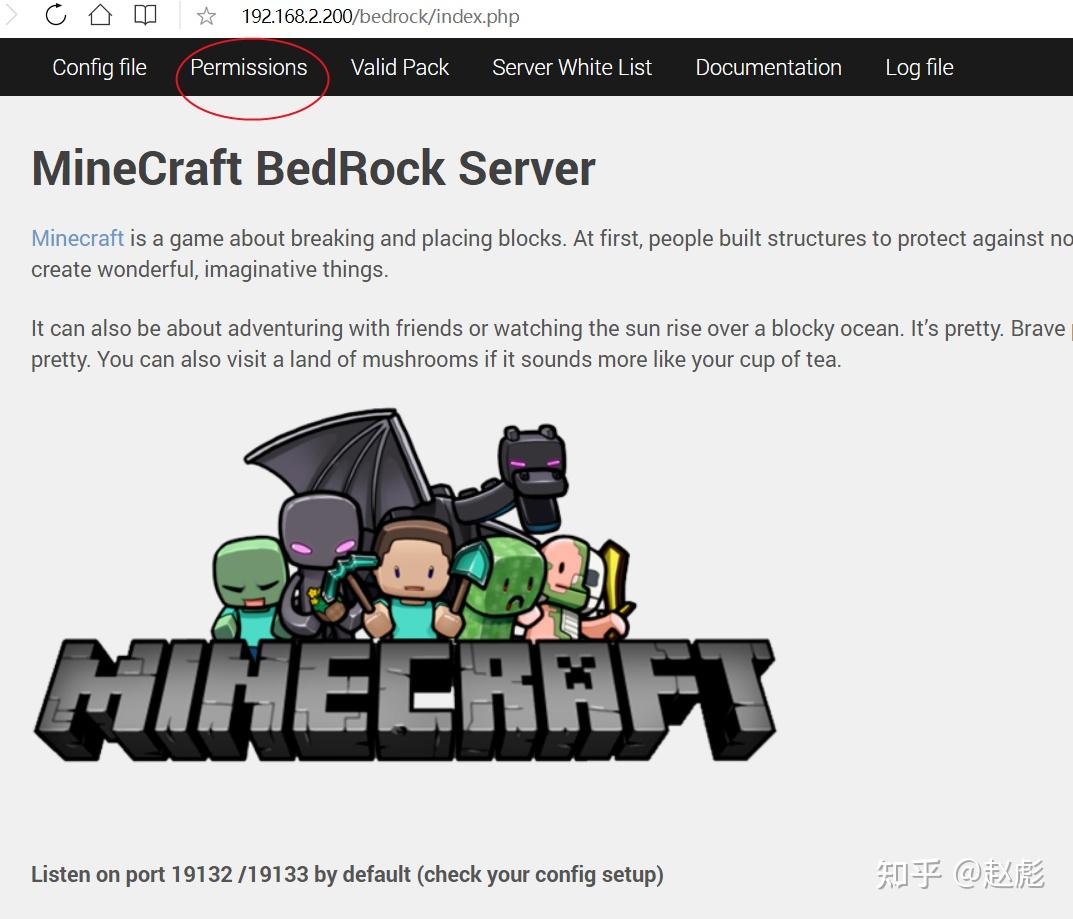Screen dimensions: 1073x919
Task: Open reading view book icon
Action: point(145,15)
